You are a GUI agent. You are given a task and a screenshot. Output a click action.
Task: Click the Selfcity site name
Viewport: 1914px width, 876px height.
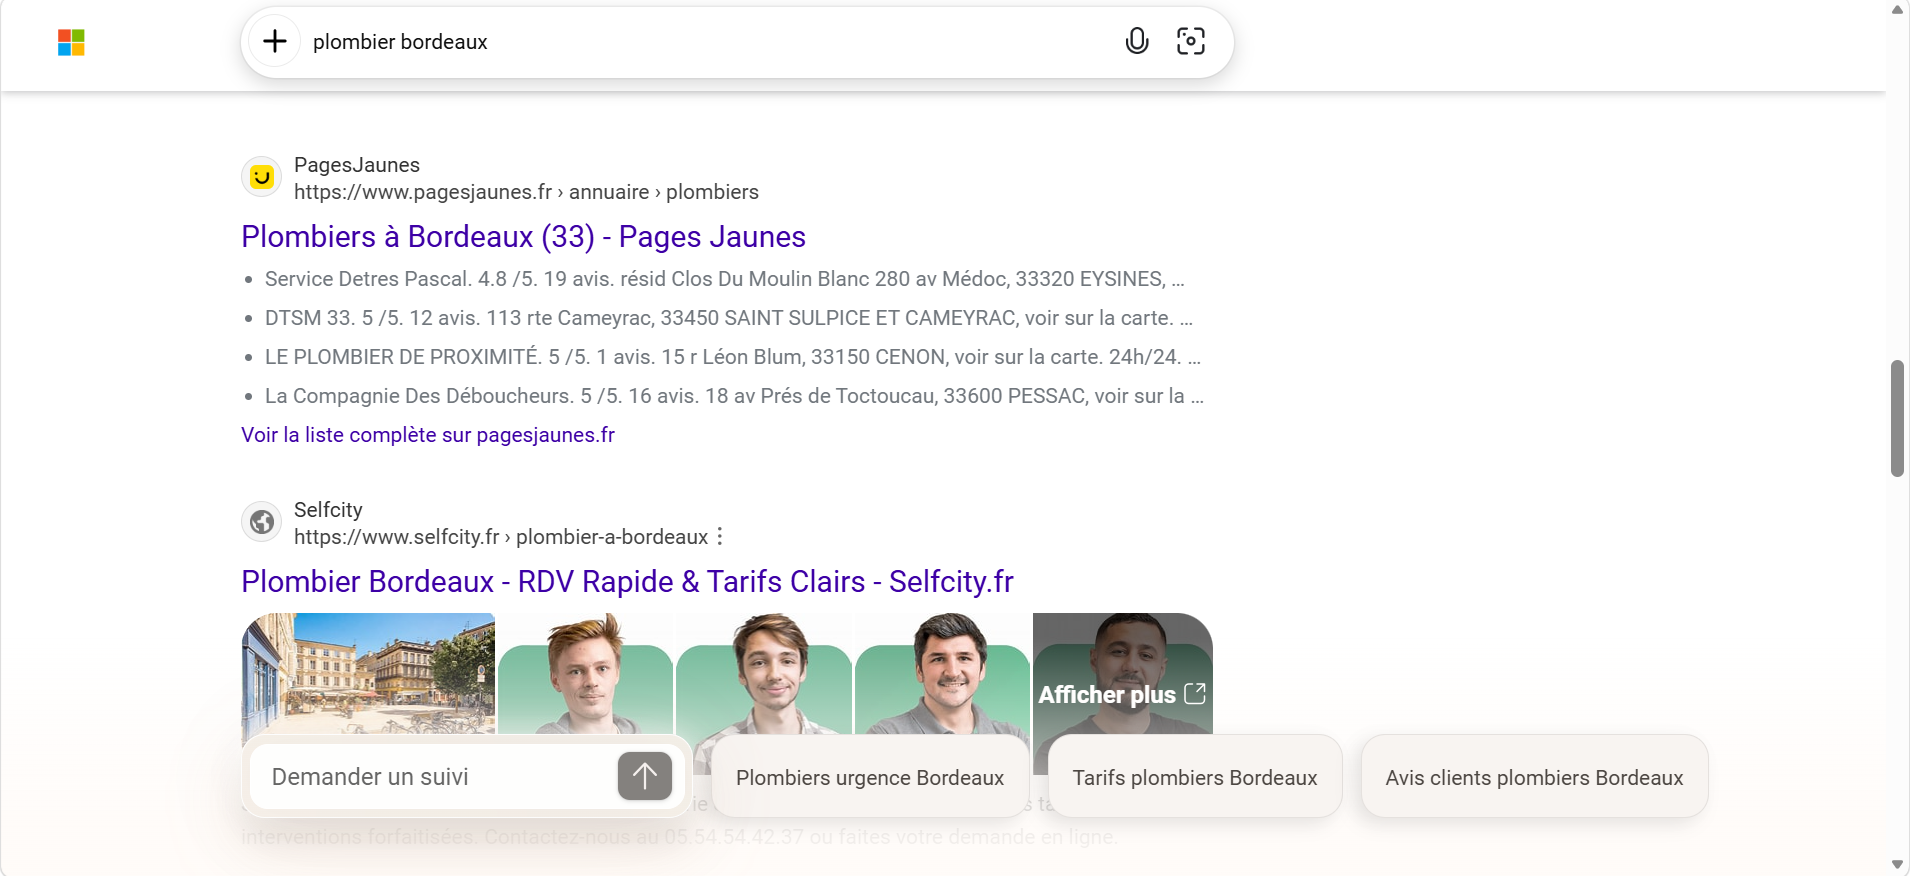(x=328, y=510)
